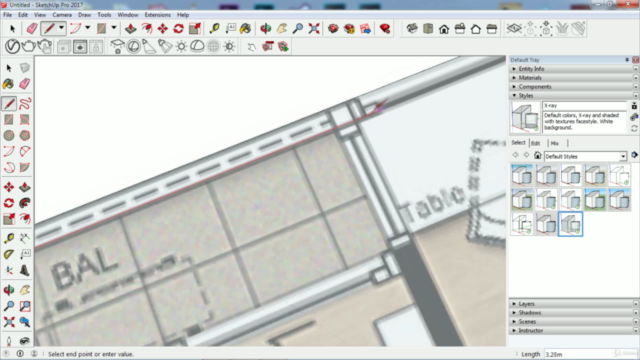Select the Freehand tool in left toolbar
This screenshot has height=360, width=640.
(24, 104)
